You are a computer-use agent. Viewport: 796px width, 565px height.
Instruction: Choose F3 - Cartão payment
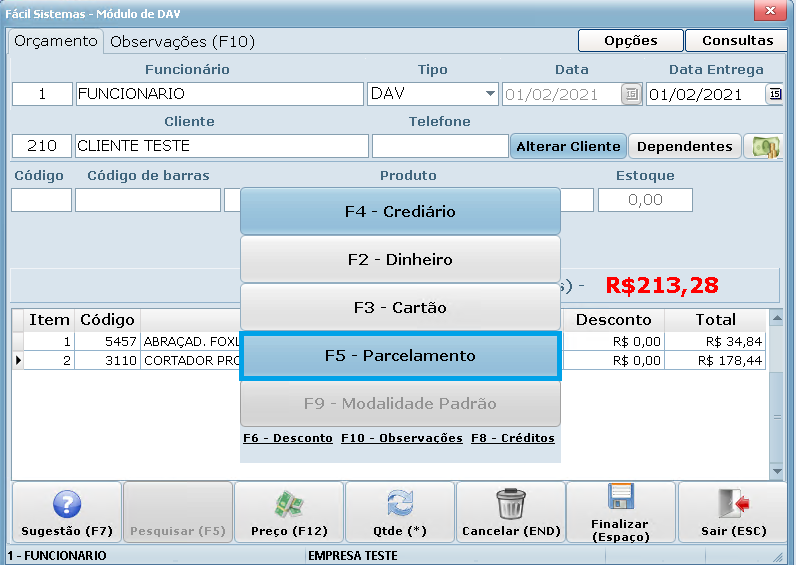tap(400, 308)
